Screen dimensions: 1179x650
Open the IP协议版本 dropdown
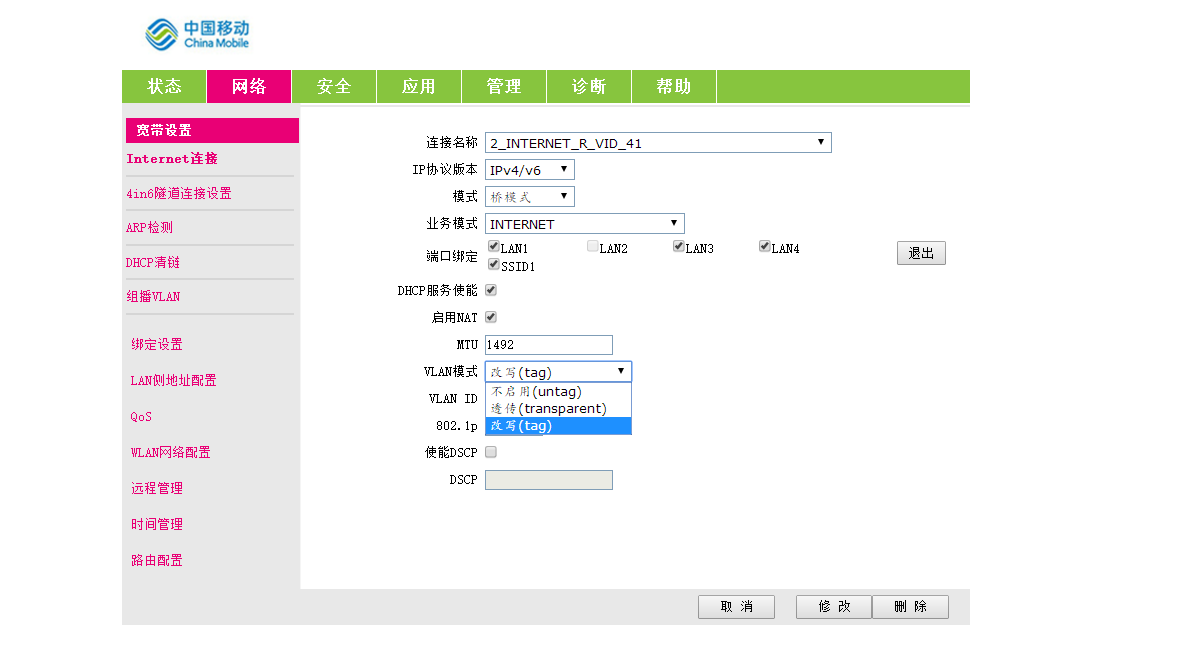tap(529, 170)
